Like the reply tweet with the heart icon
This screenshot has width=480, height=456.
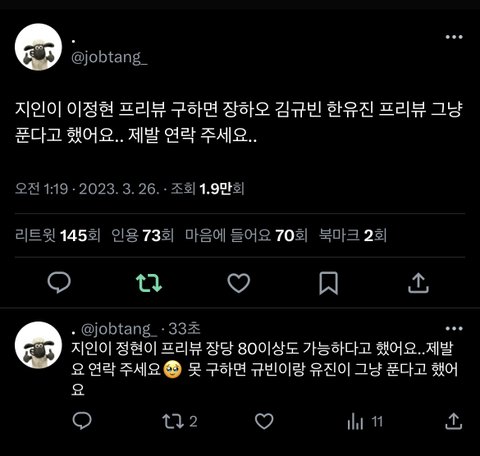264,421
